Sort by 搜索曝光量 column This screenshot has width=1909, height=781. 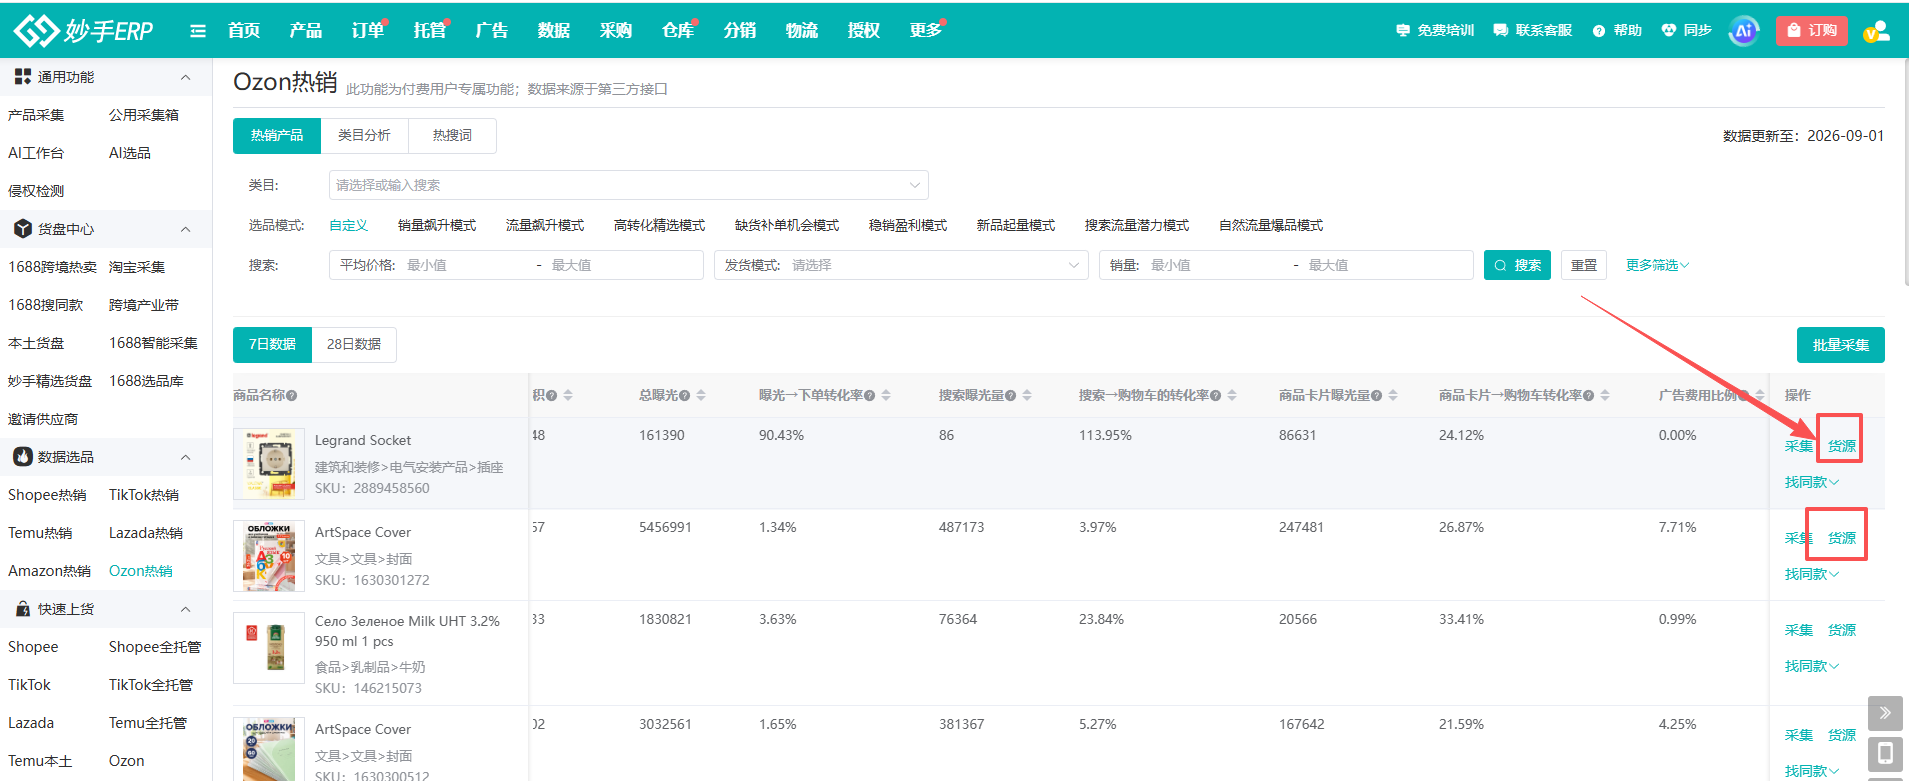point(1027,395)
